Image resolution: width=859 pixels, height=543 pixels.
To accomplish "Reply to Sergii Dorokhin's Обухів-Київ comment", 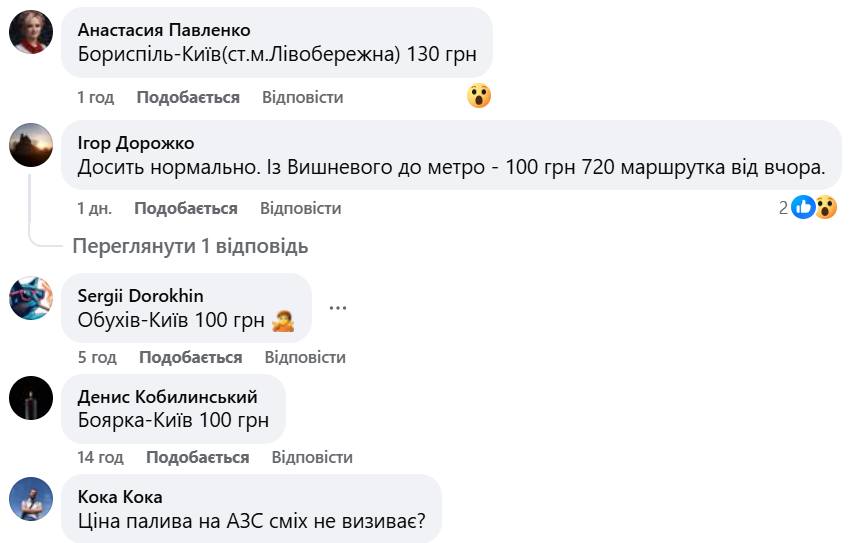I will pos(305,357).
